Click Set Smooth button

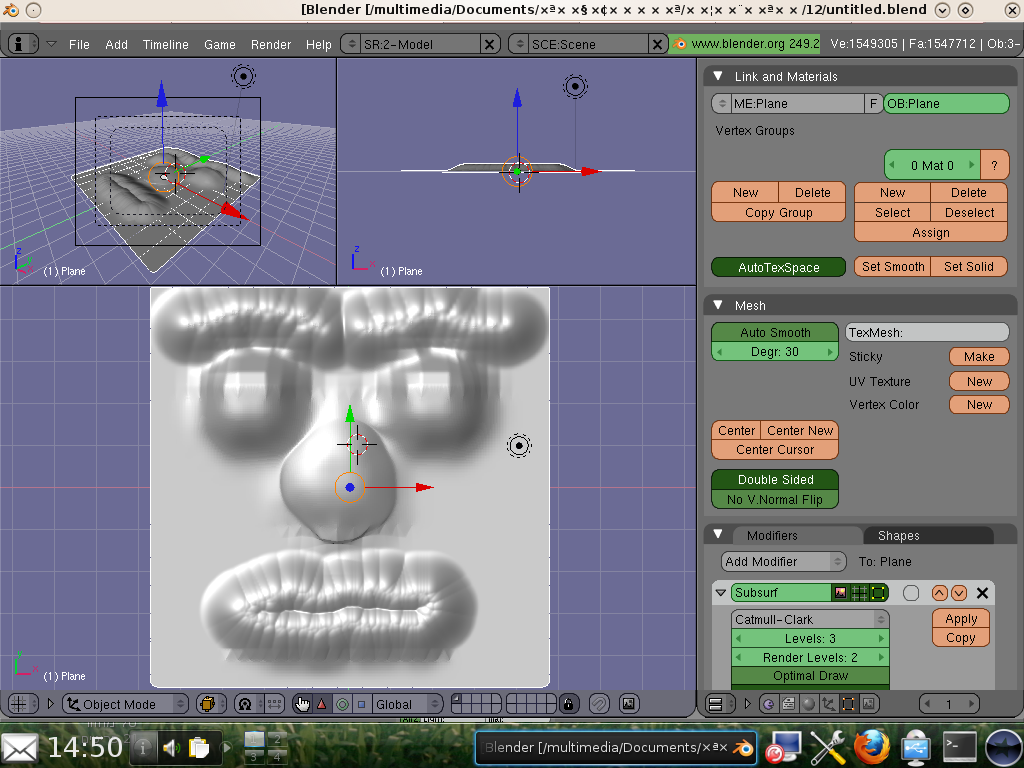point(893,266)
